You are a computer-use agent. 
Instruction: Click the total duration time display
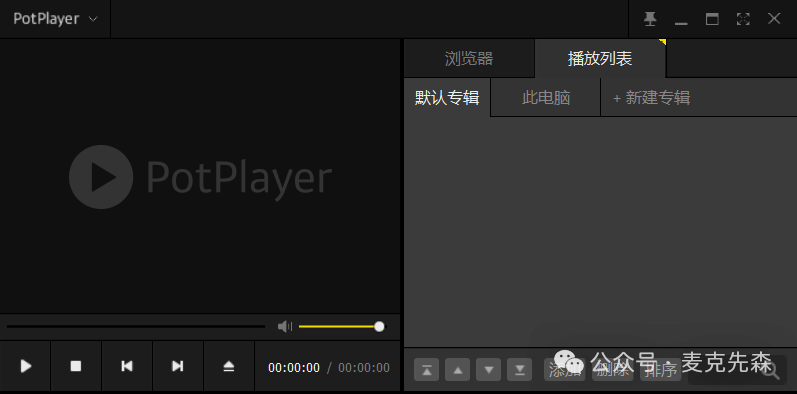(364, 368)
